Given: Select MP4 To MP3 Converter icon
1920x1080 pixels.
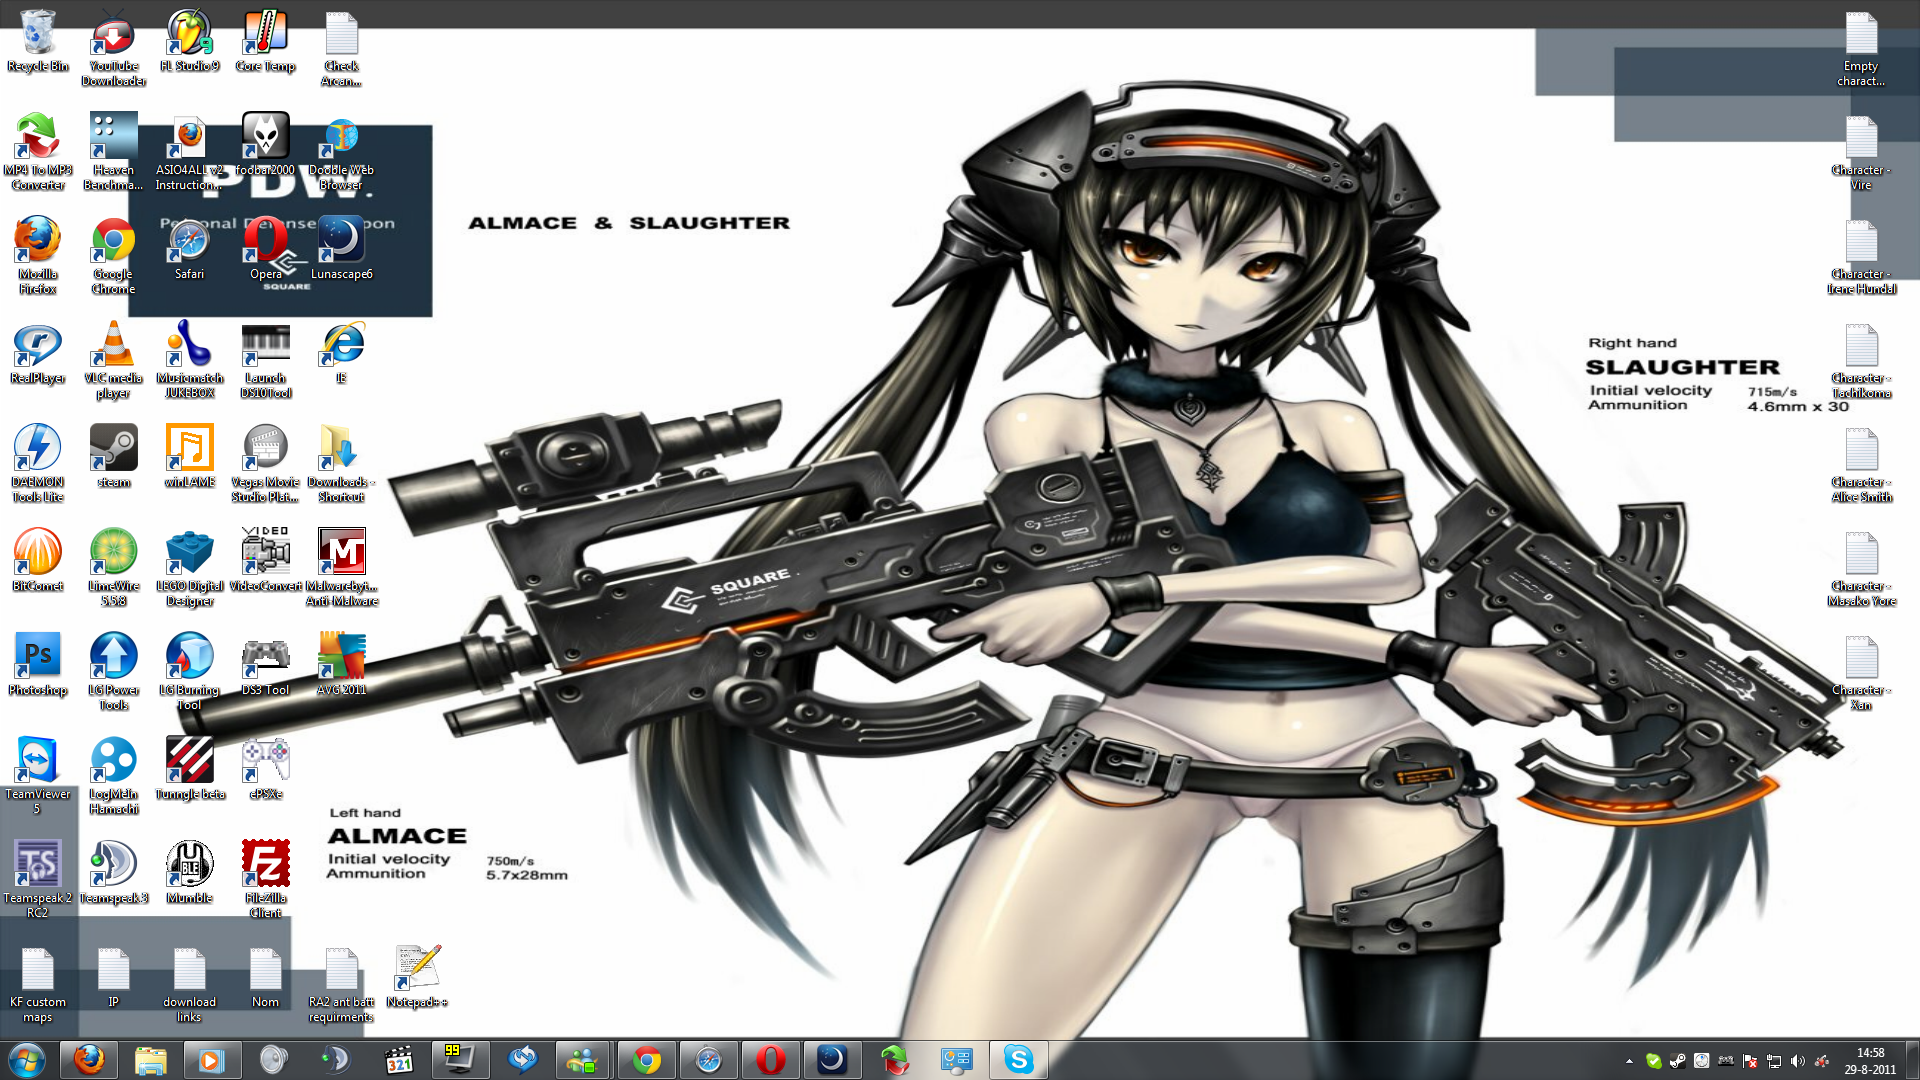Looking at the screenshot, I should pos(38,152).
